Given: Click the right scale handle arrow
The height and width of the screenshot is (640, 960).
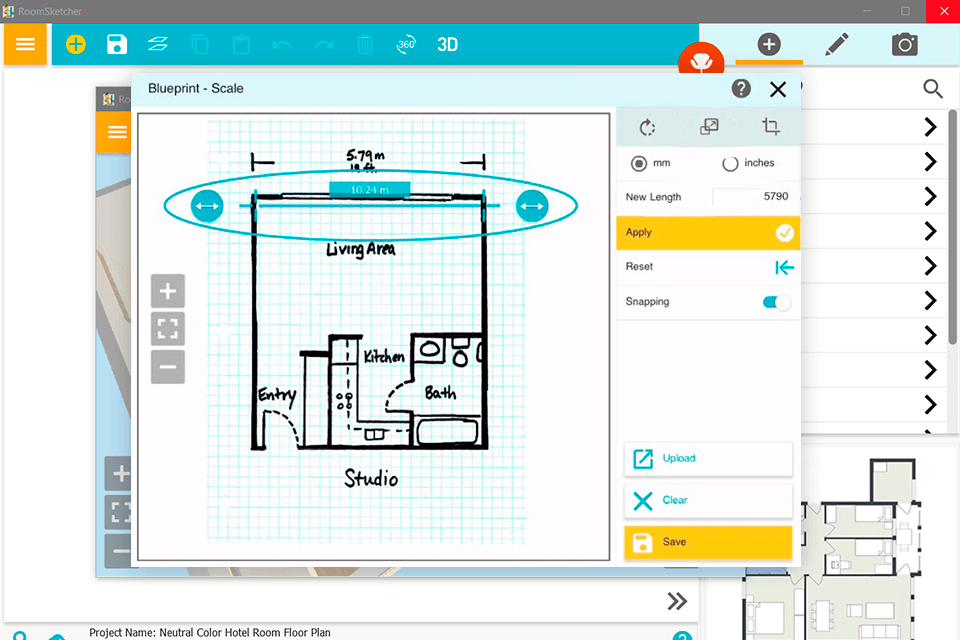Looking at the screenshot, I should [x=531, y=206].
